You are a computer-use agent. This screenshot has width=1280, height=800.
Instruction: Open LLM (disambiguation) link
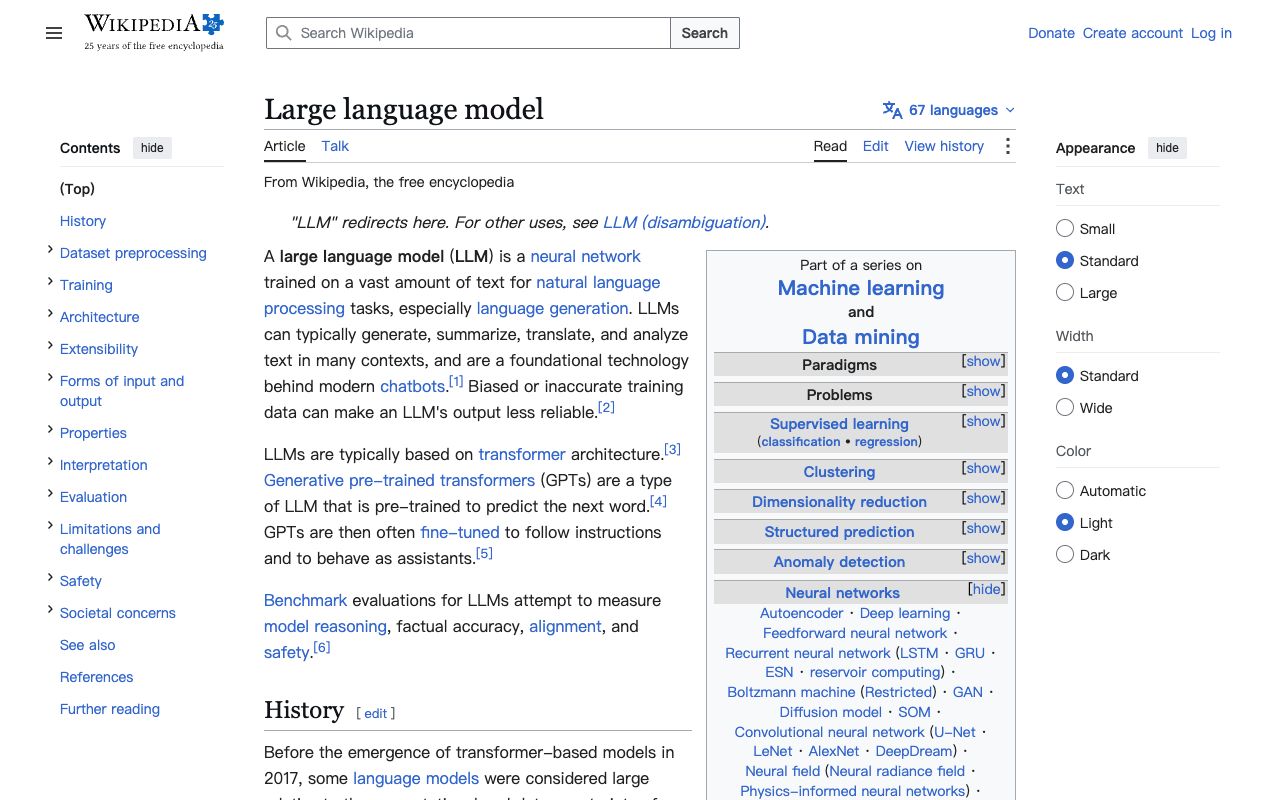684,222
